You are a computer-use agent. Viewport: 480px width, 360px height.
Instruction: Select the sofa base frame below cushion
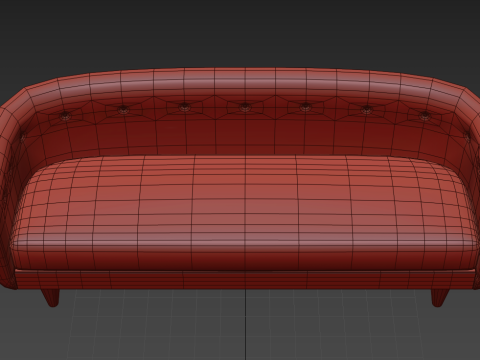[245, 279]
